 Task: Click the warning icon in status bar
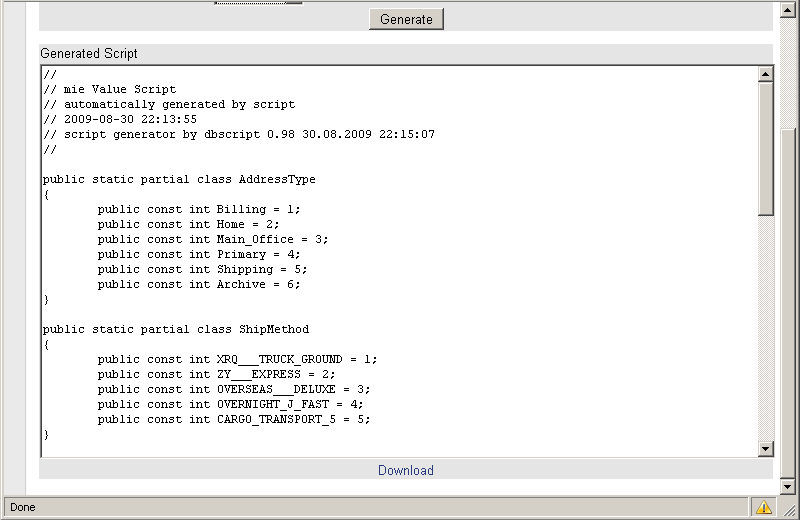coord(764,507)
